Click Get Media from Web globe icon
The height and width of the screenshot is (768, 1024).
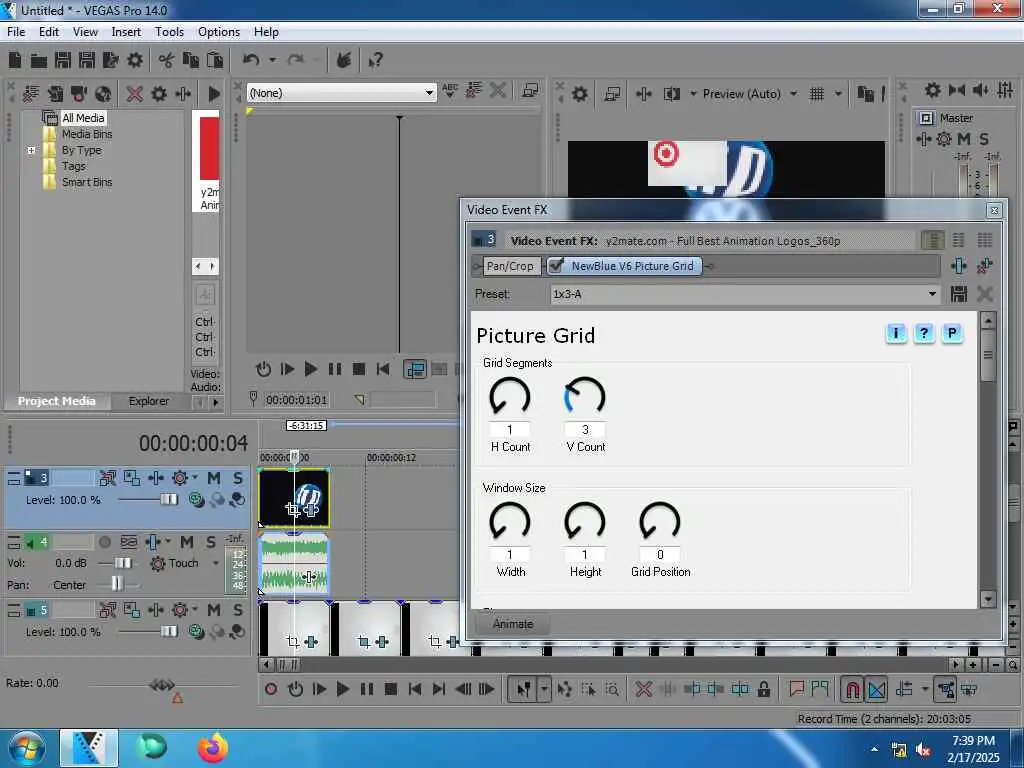(103, 94)
